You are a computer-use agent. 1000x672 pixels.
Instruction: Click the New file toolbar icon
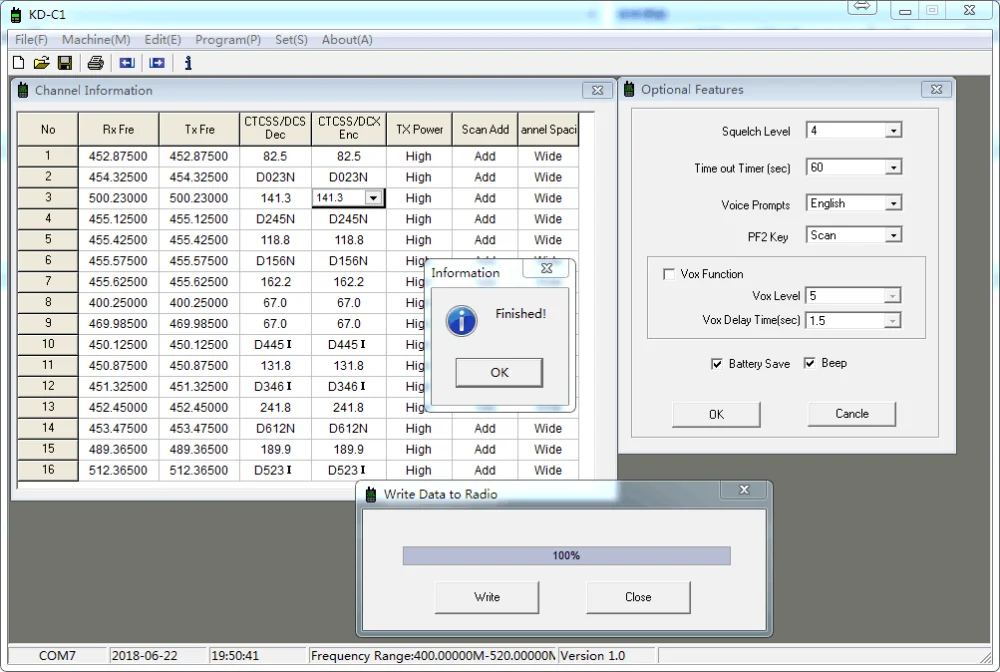[x=18, y=63]
